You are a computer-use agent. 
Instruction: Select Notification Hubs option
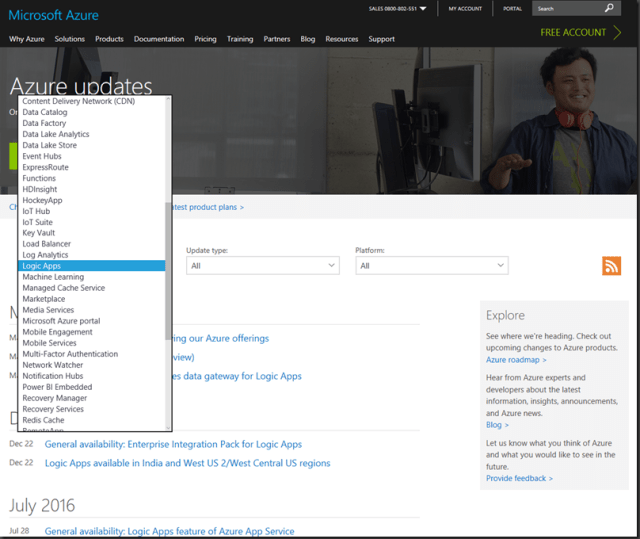click(x=92, y=376)
